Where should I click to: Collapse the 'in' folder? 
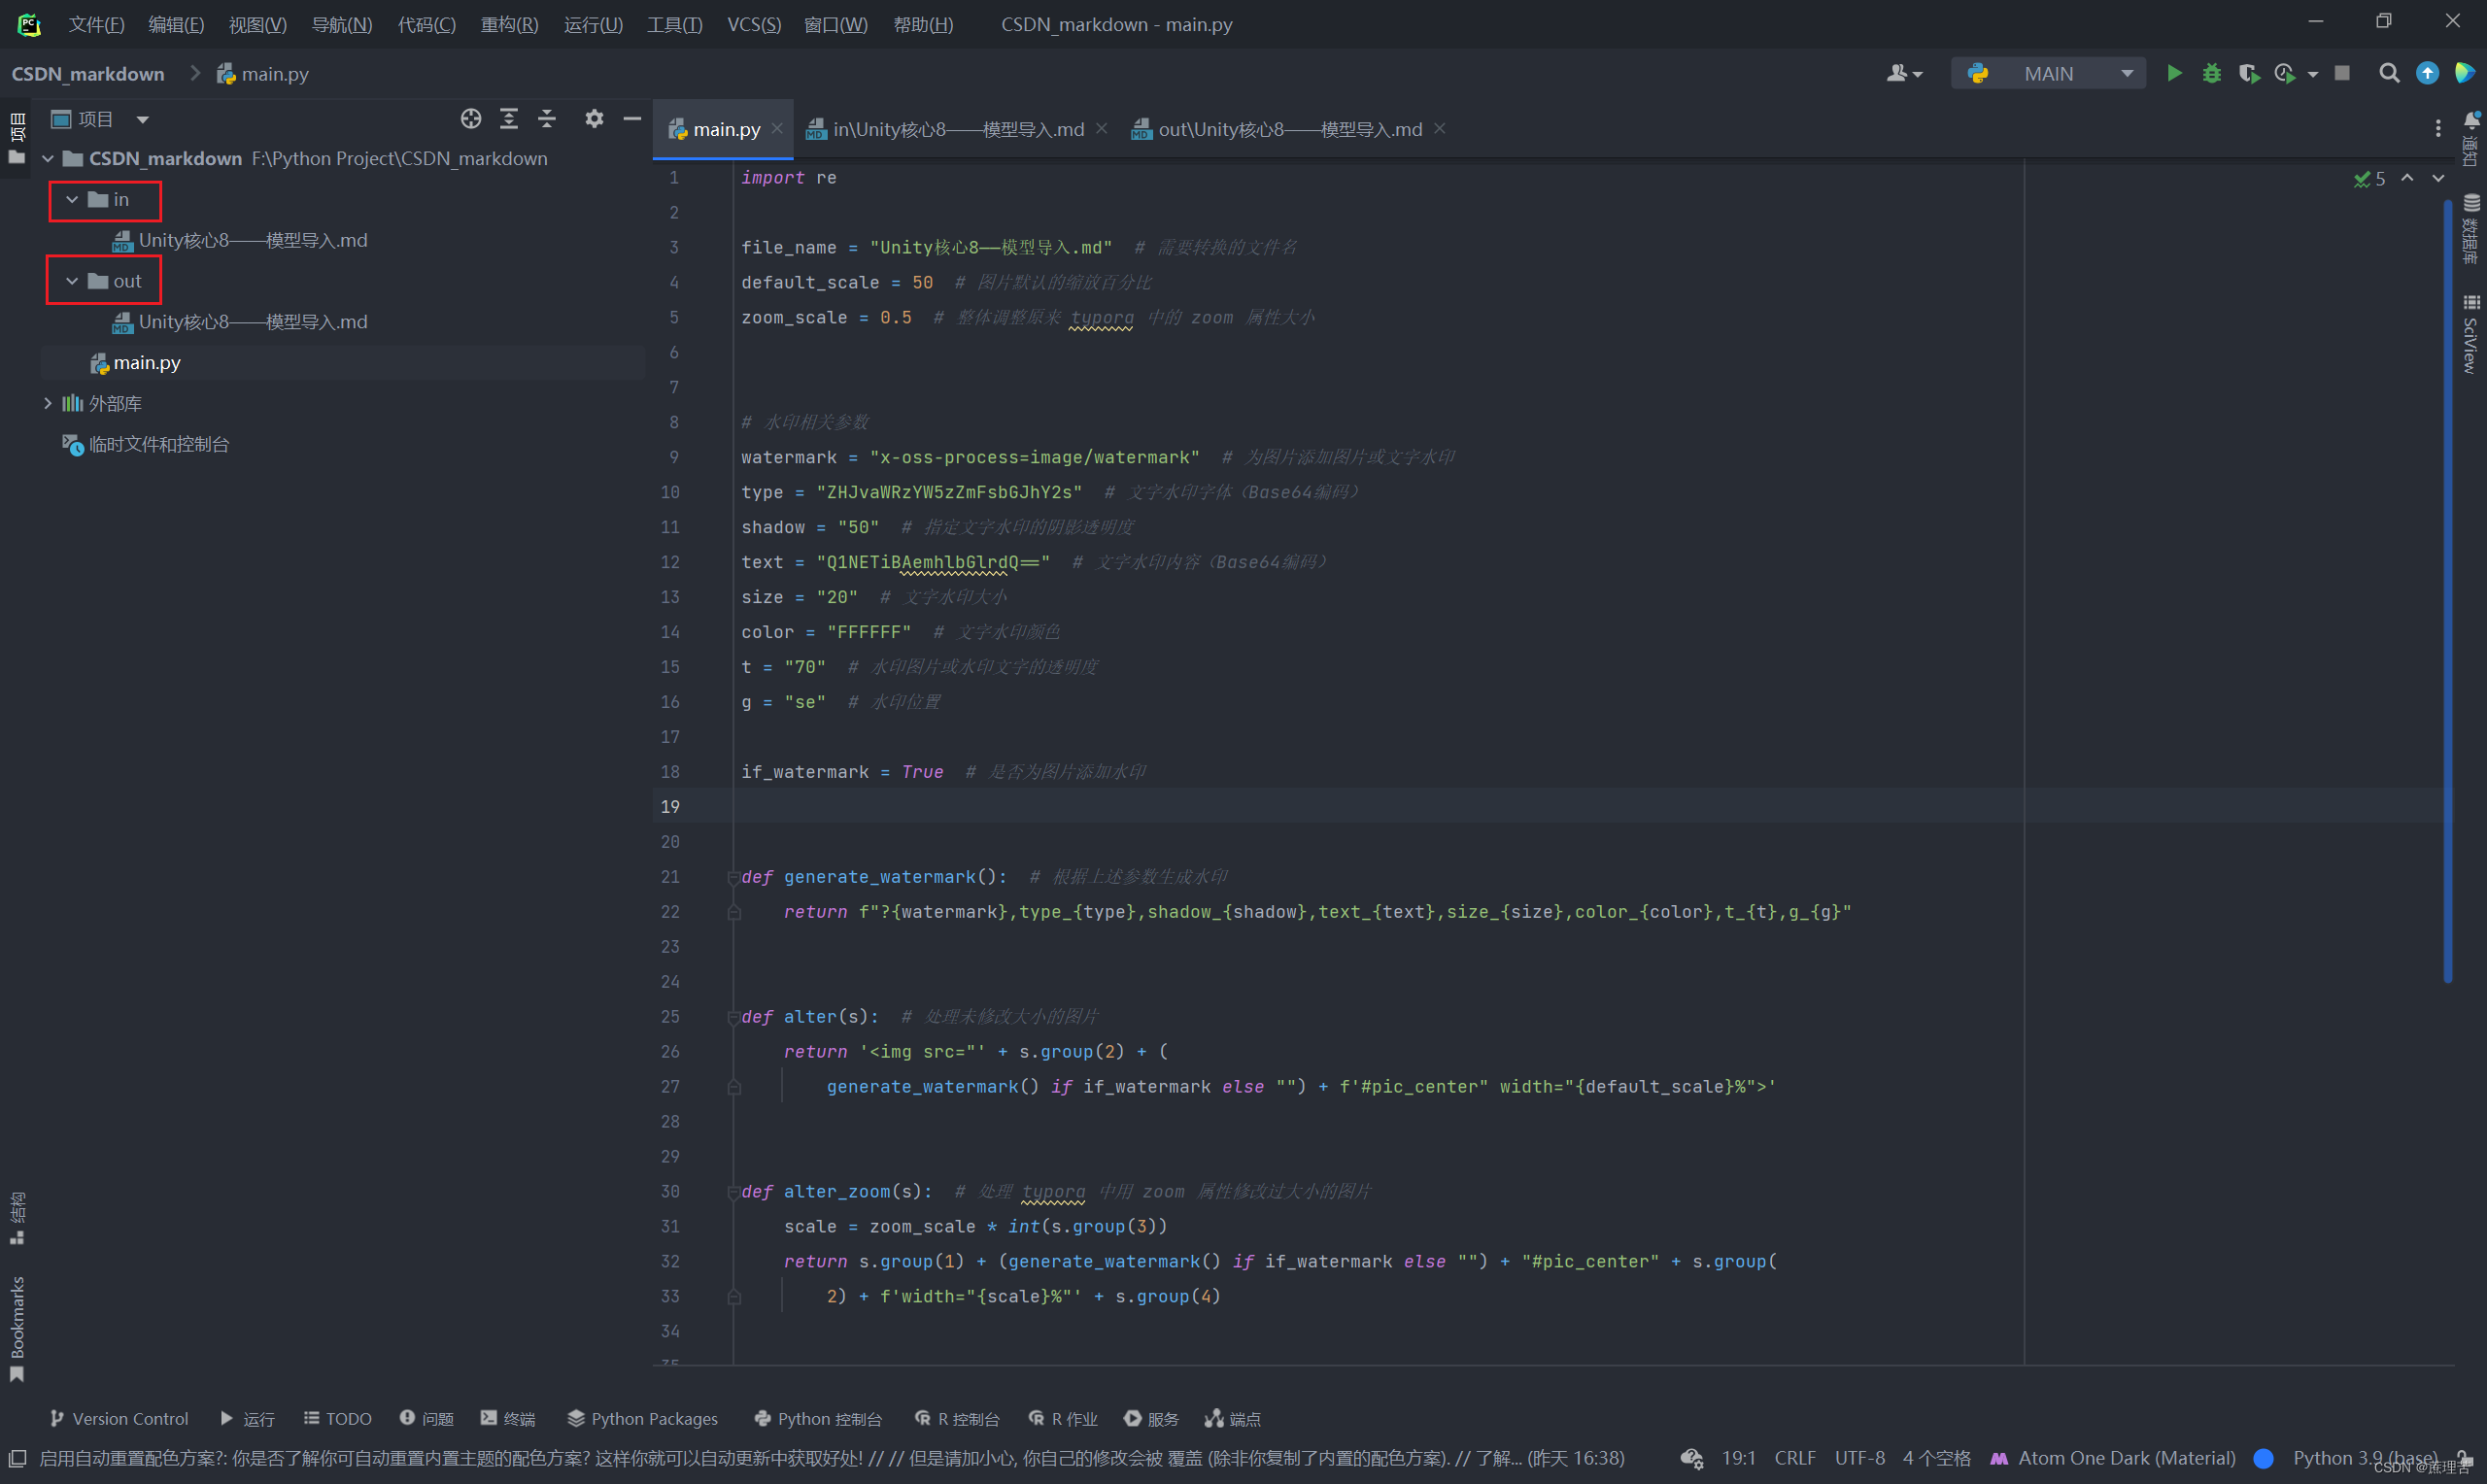pos(72,200)
